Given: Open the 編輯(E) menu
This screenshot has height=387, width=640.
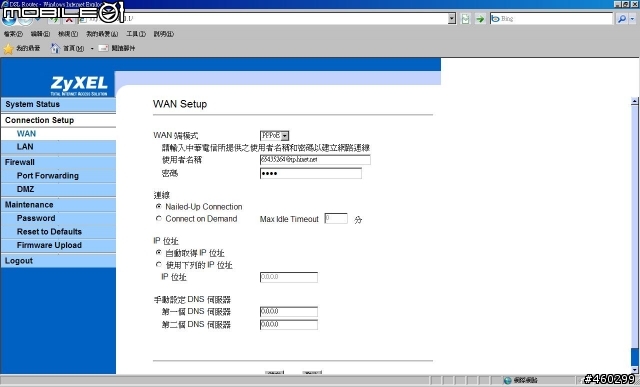Looking at the screenshot, I should click(40, 34).
